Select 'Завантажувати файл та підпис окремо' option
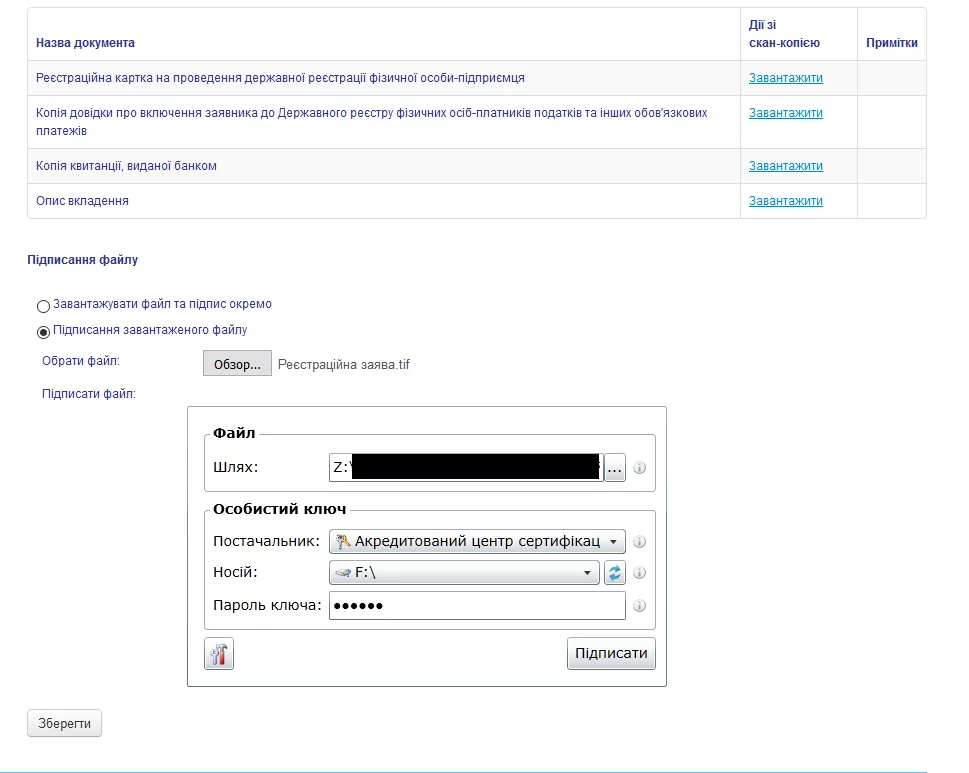The height and width of the screenshot is (773, 969). coord(43,306)
